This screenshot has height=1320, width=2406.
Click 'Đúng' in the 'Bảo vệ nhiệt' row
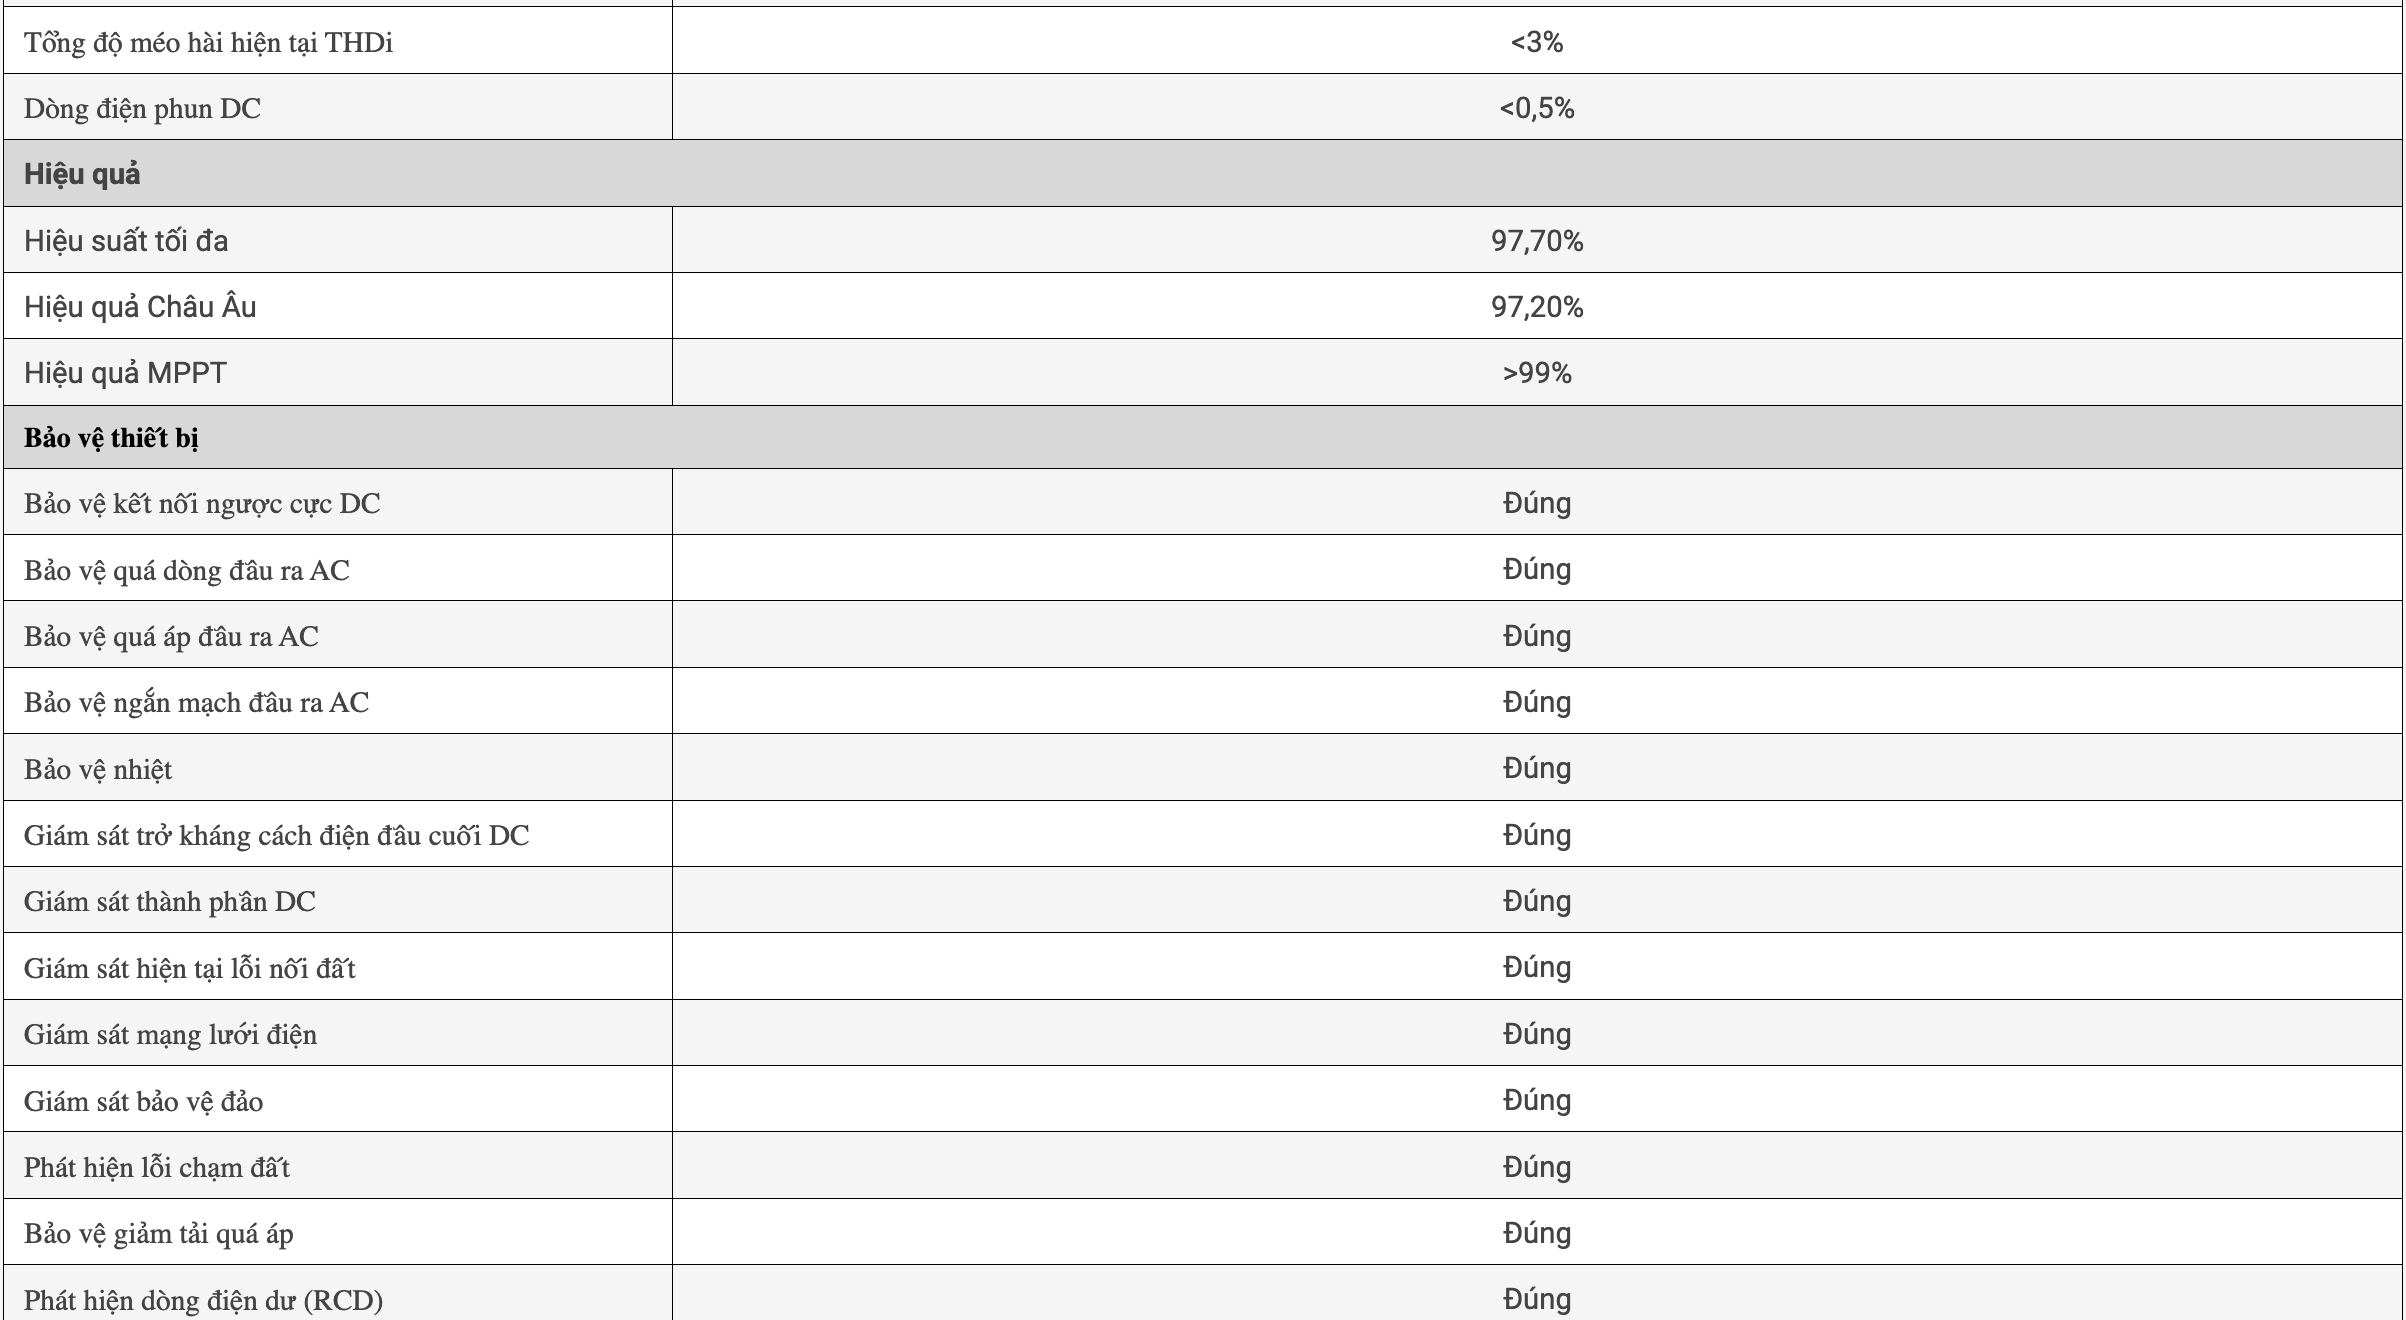(1537, 768)
